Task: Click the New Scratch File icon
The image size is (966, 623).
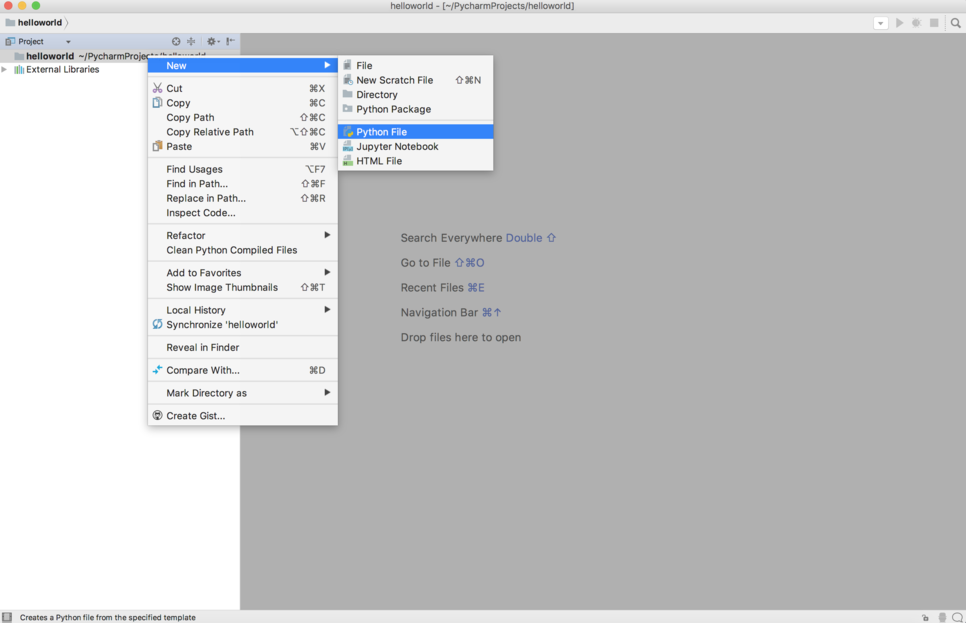Action: point(348,80)
